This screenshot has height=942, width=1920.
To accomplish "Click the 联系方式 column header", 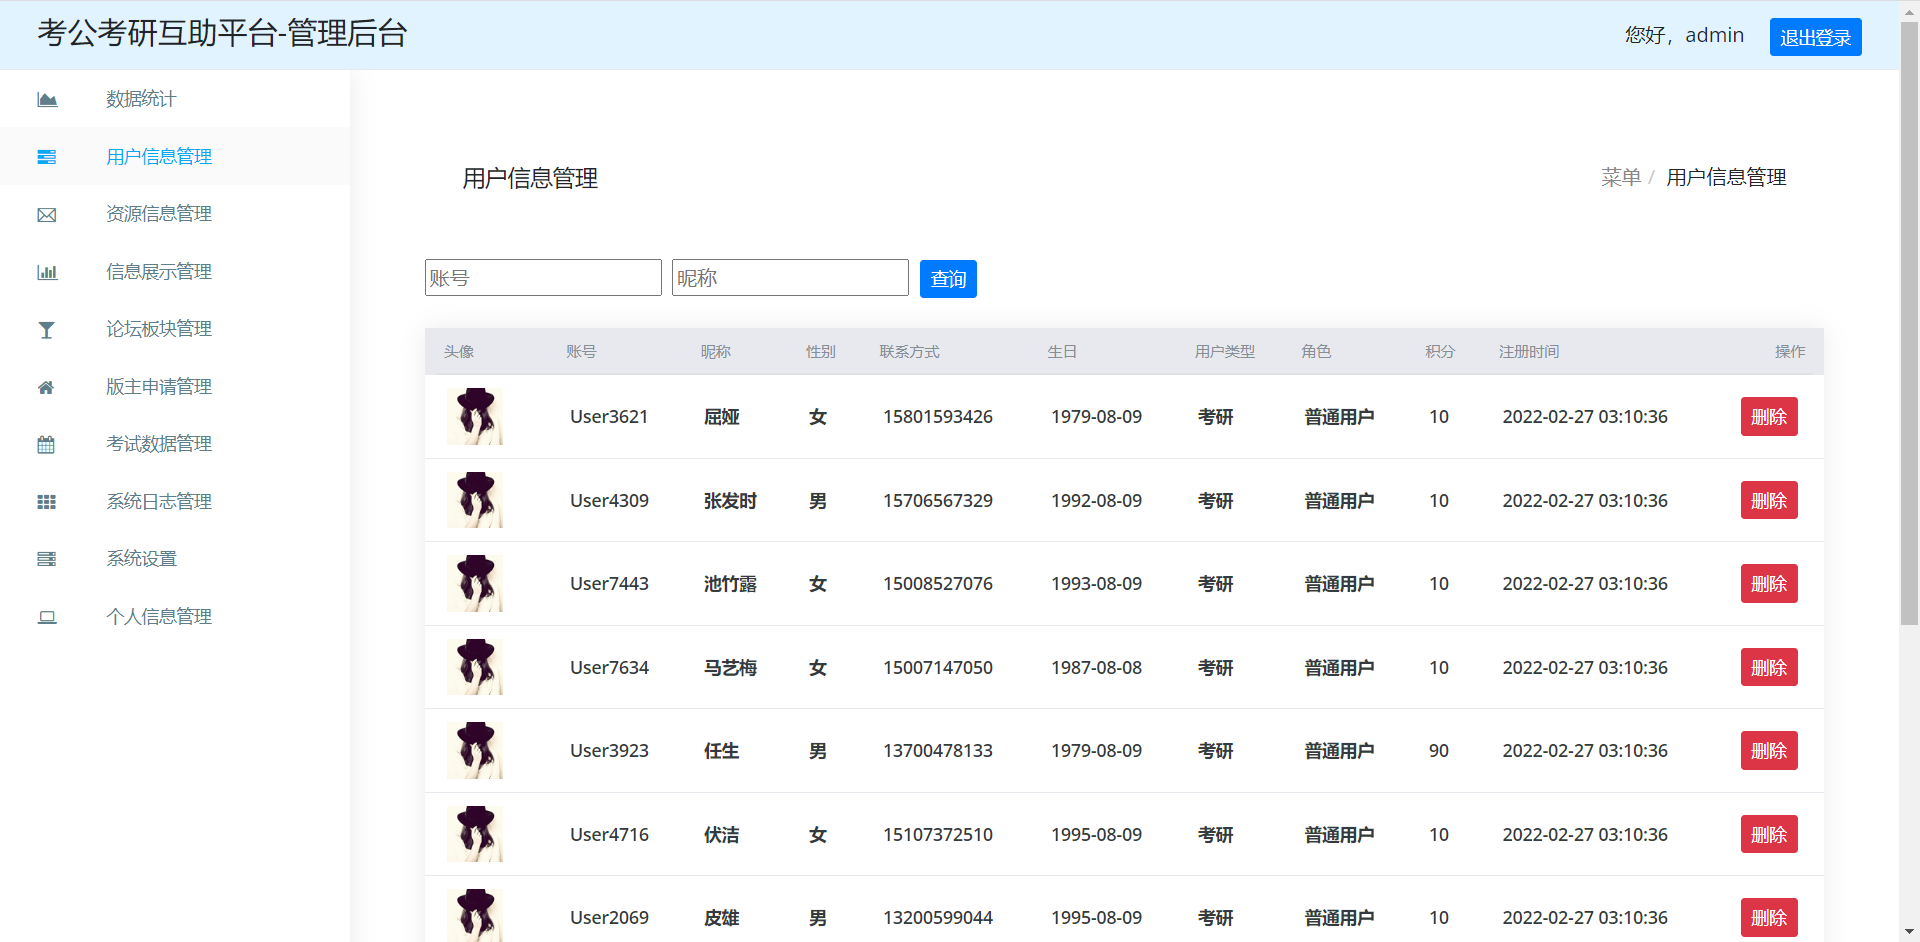I will click(910, 352).
